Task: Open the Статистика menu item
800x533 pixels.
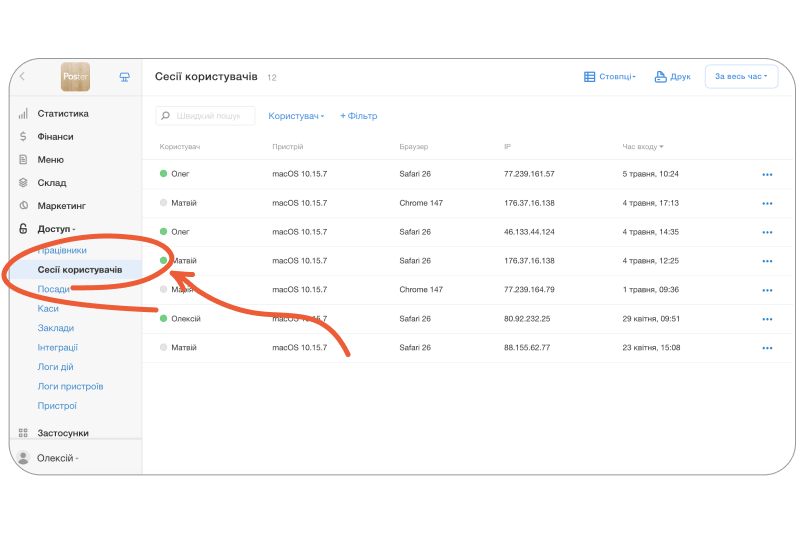Action: click(x=63, y=113)
